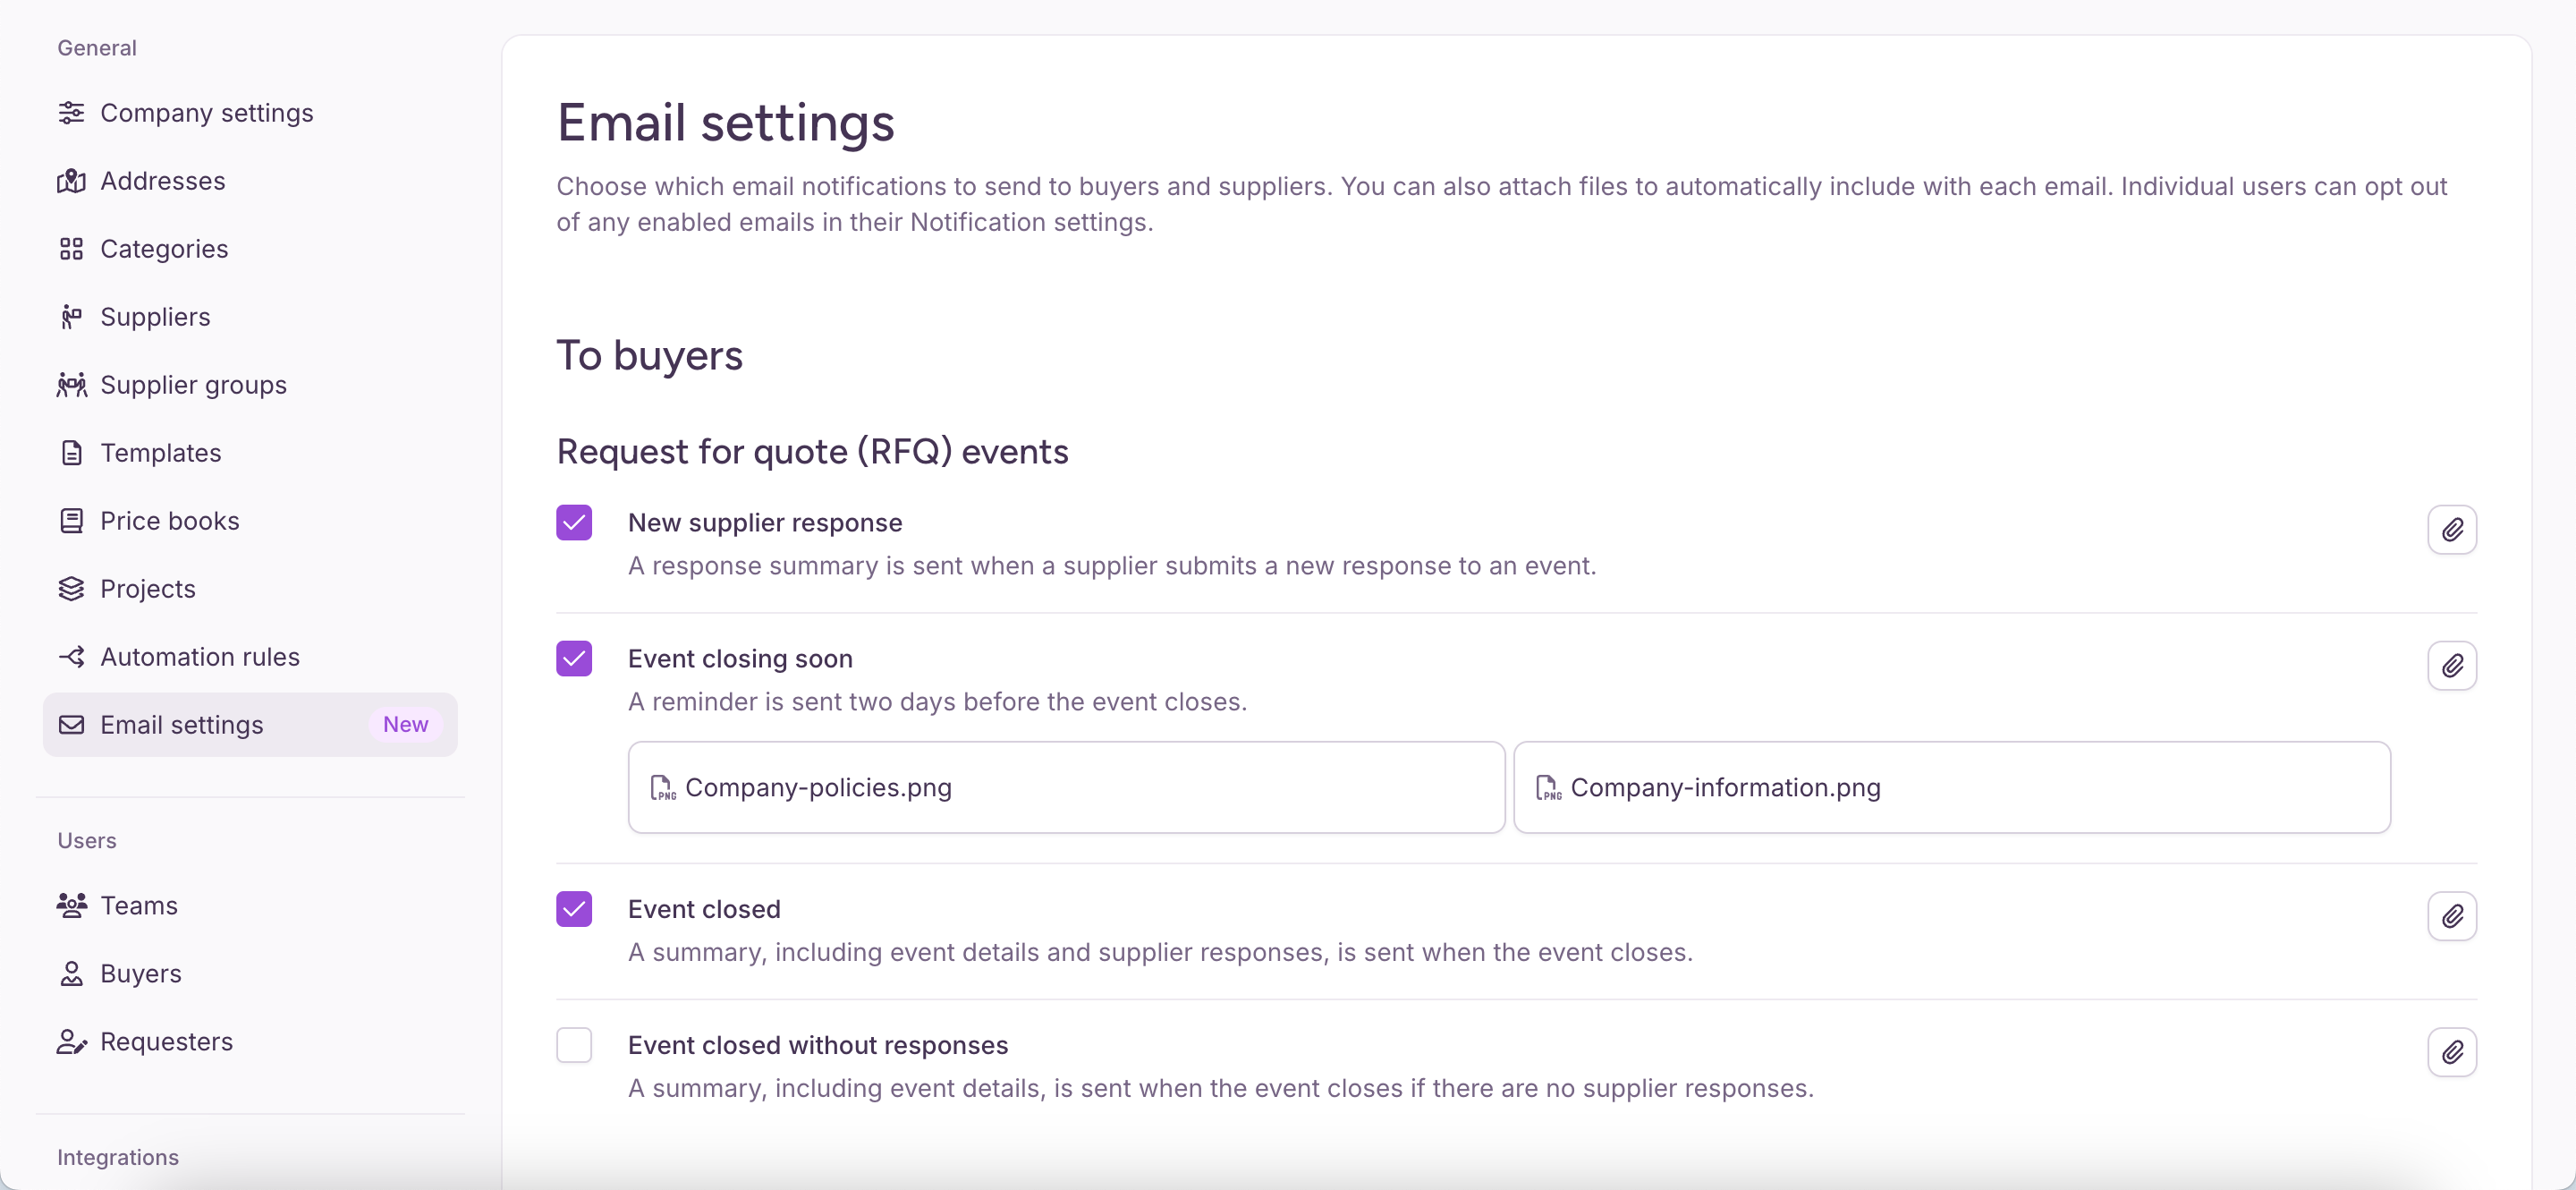Navigate to Suppliers

(x=250, y=317)
